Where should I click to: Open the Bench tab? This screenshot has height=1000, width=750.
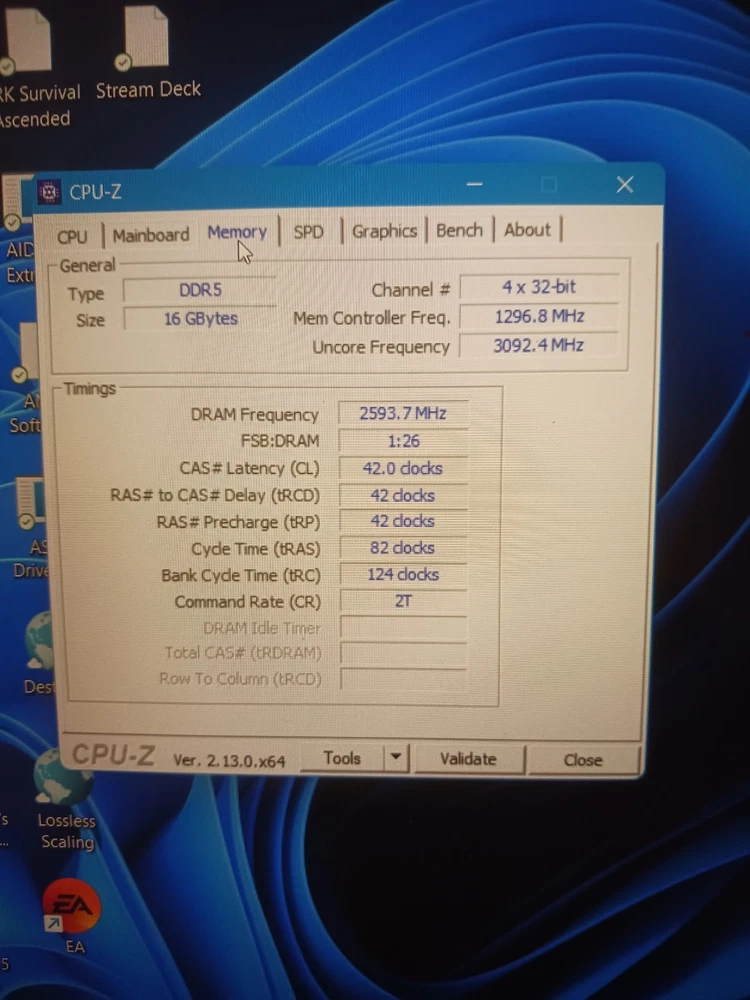[x=459, y=230]
